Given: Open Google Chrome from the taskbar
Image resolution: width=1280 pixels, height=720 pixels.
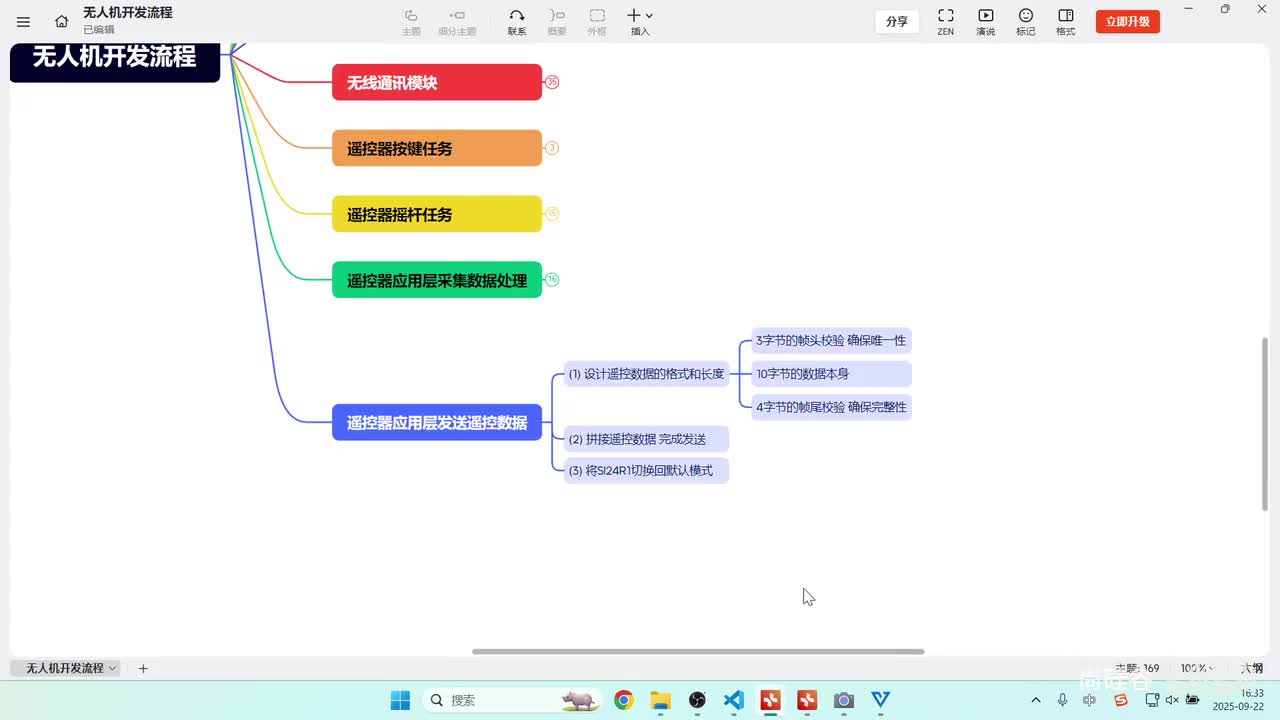Looking at the screenshot, I should 623,700.
